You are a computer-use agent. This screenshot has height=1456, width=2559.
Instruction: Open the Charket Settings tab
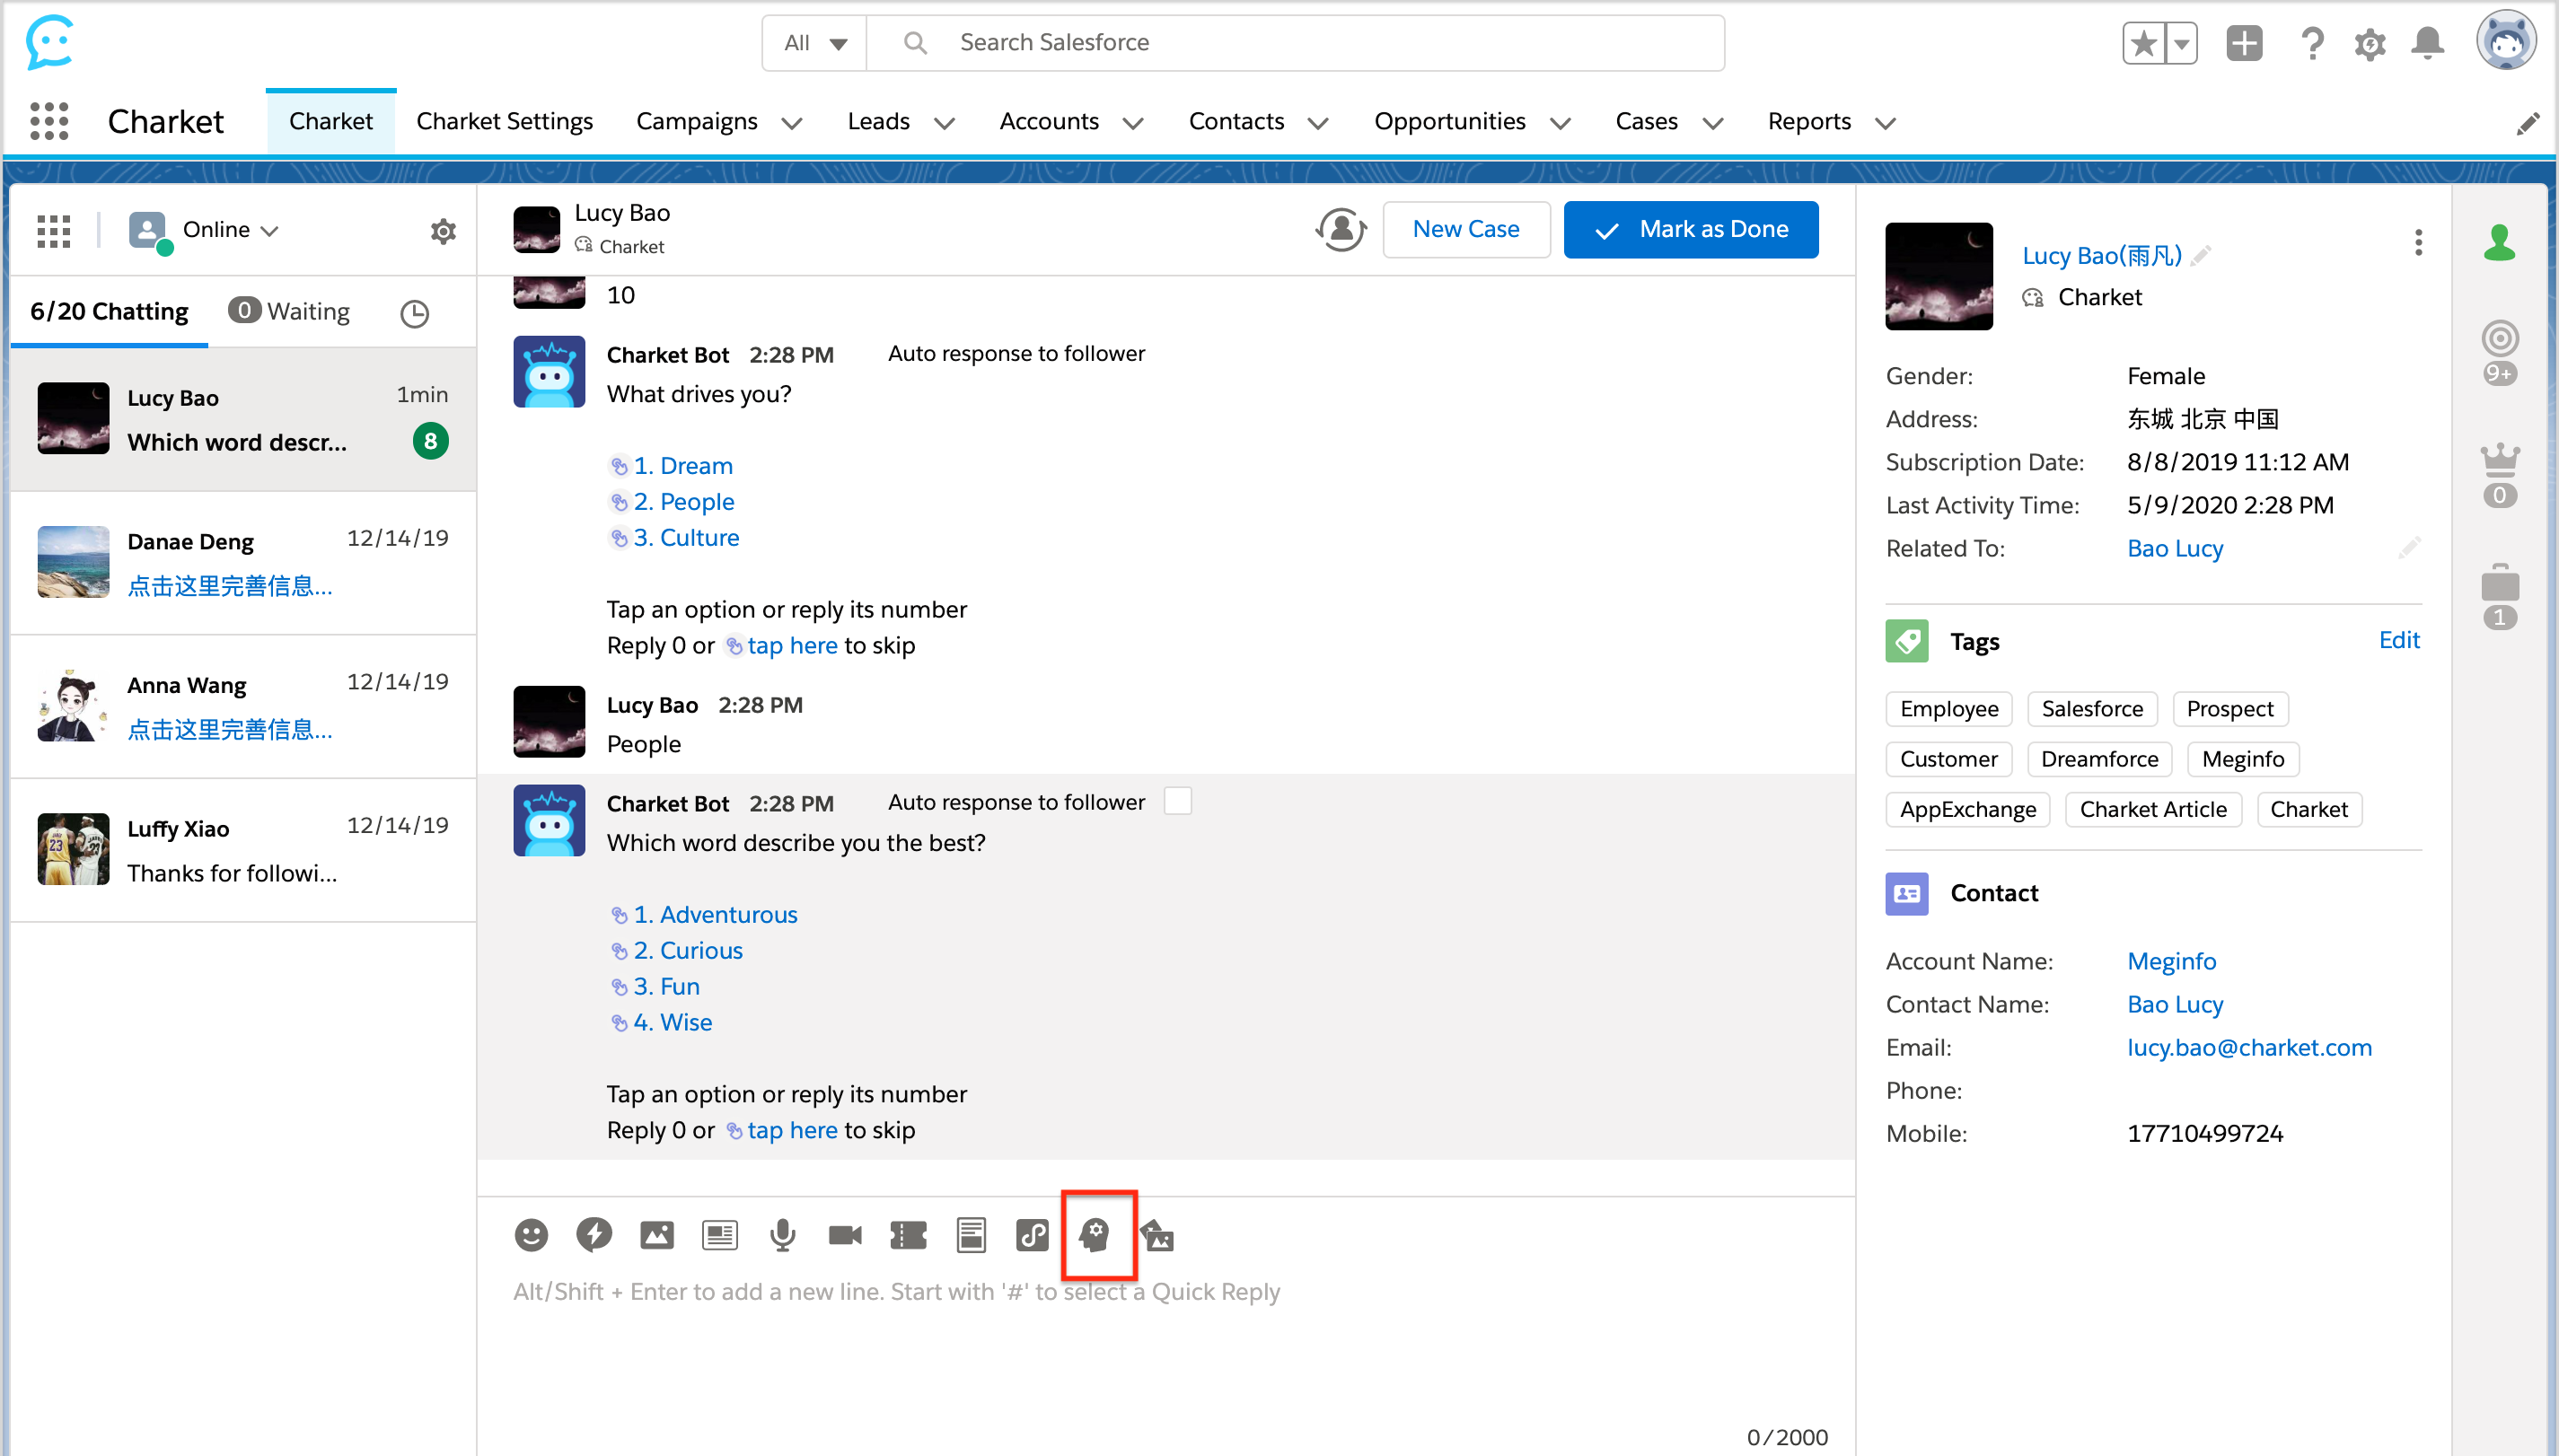(504, 121)
